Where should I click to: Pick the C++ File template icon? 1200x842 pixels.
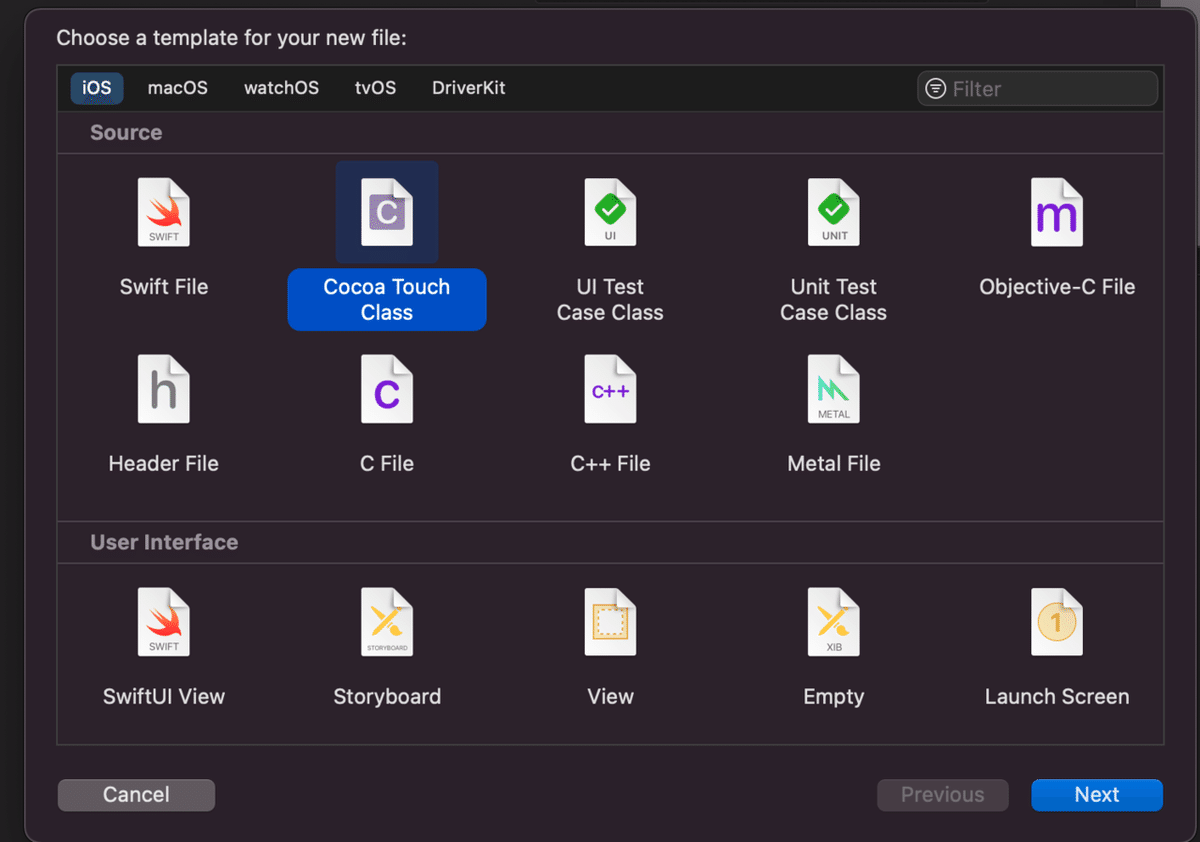coord(610,389)
